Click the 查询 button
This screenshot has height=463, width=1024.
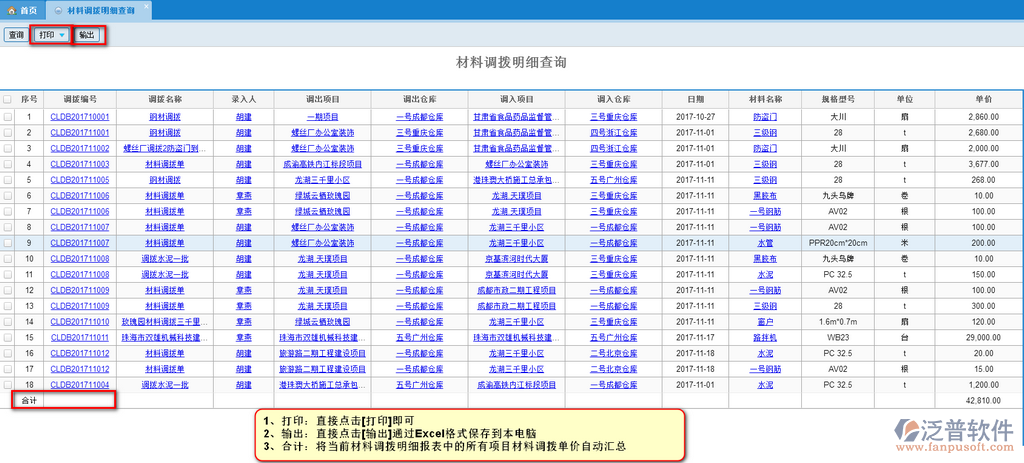tap(16, 35)
